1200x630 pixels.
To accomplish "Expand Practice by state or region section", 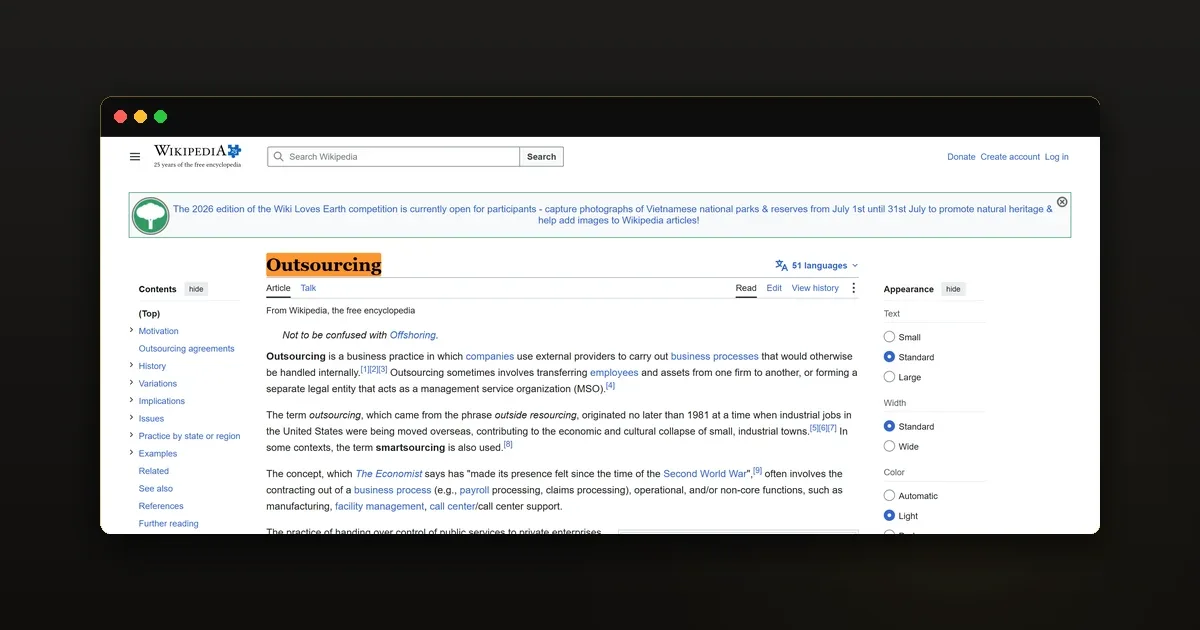I will 131,435.
